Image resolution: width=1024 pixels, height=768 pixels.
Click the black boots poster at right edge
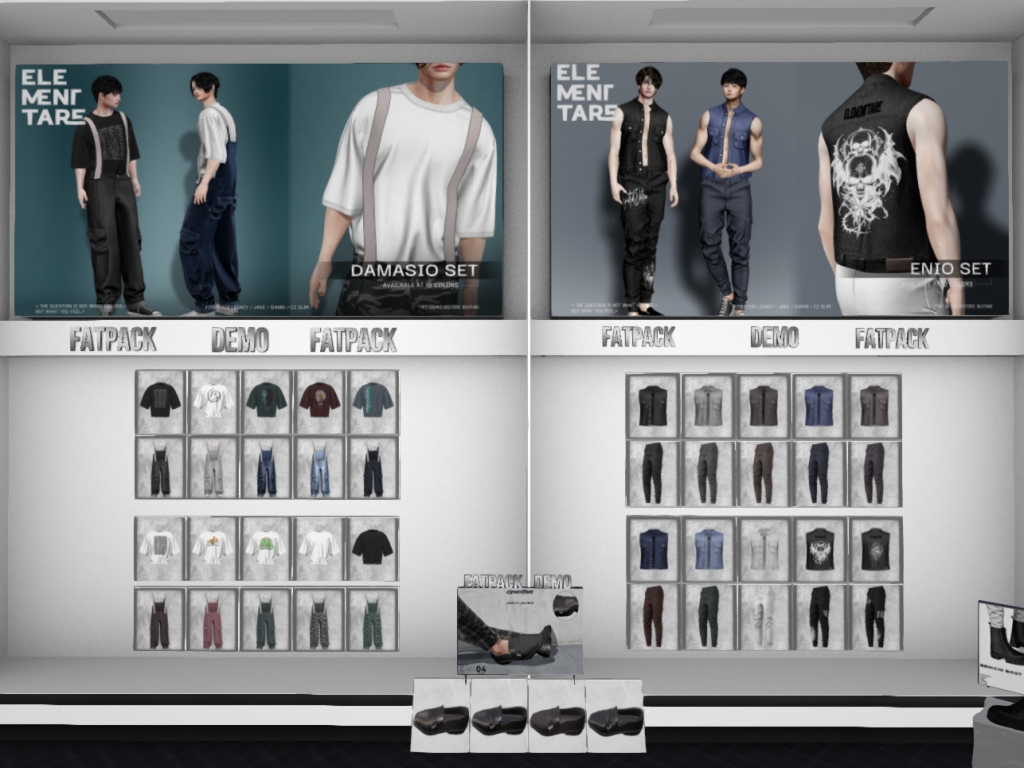(1001, 647)
